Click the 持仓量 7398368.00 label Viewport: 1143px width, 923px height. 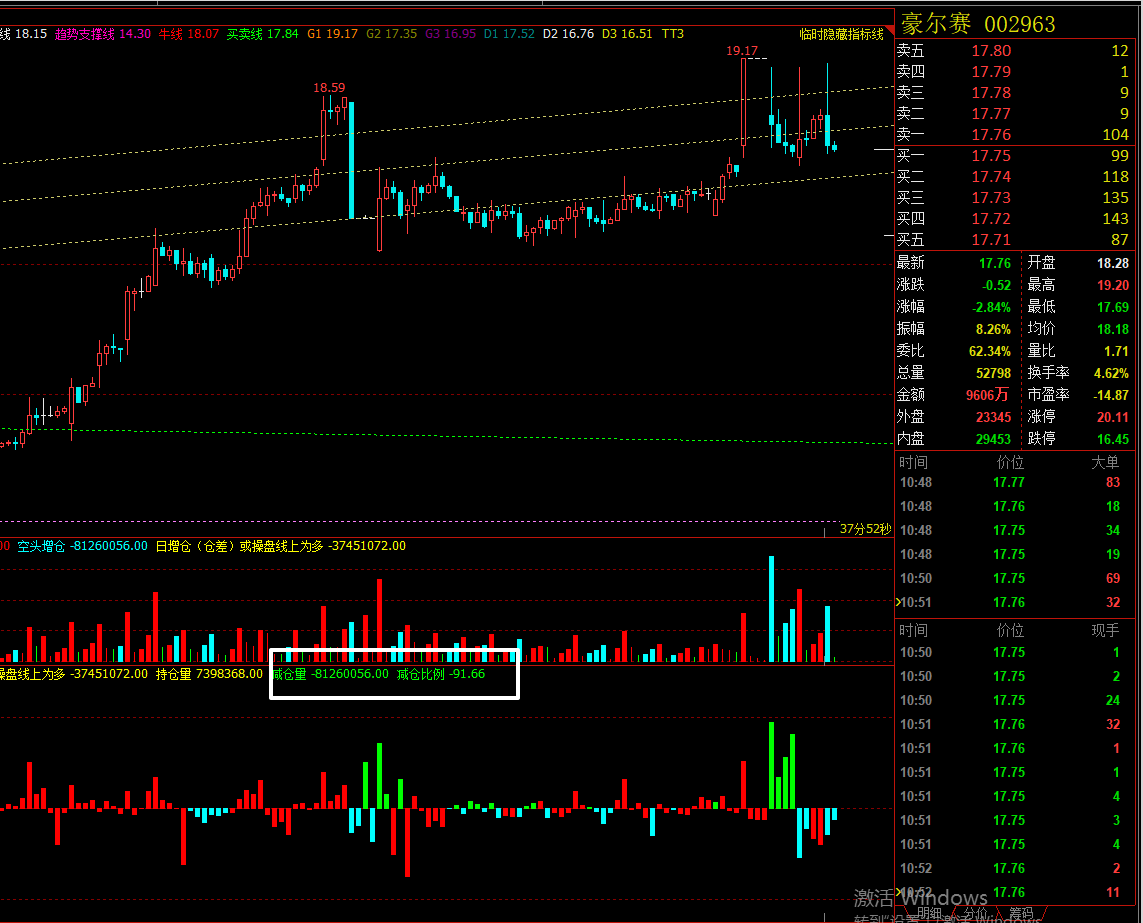[x=209, y=674]
